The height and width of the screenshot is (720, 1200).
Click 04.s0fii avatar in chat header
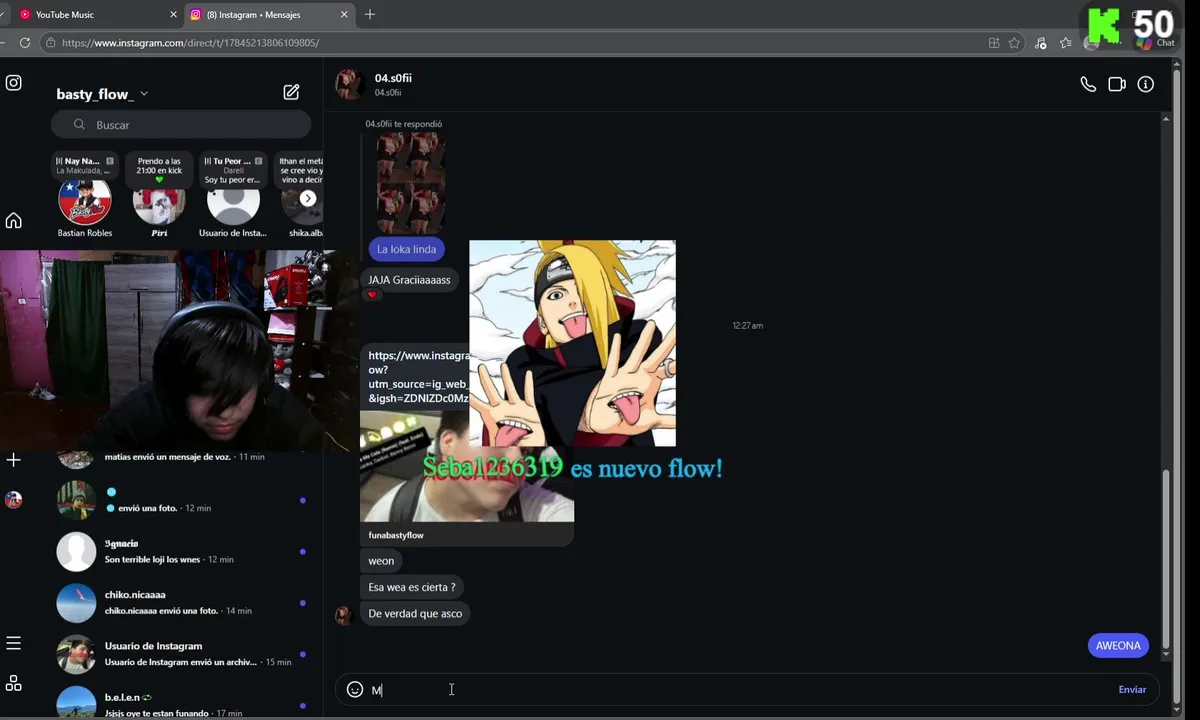349,84
